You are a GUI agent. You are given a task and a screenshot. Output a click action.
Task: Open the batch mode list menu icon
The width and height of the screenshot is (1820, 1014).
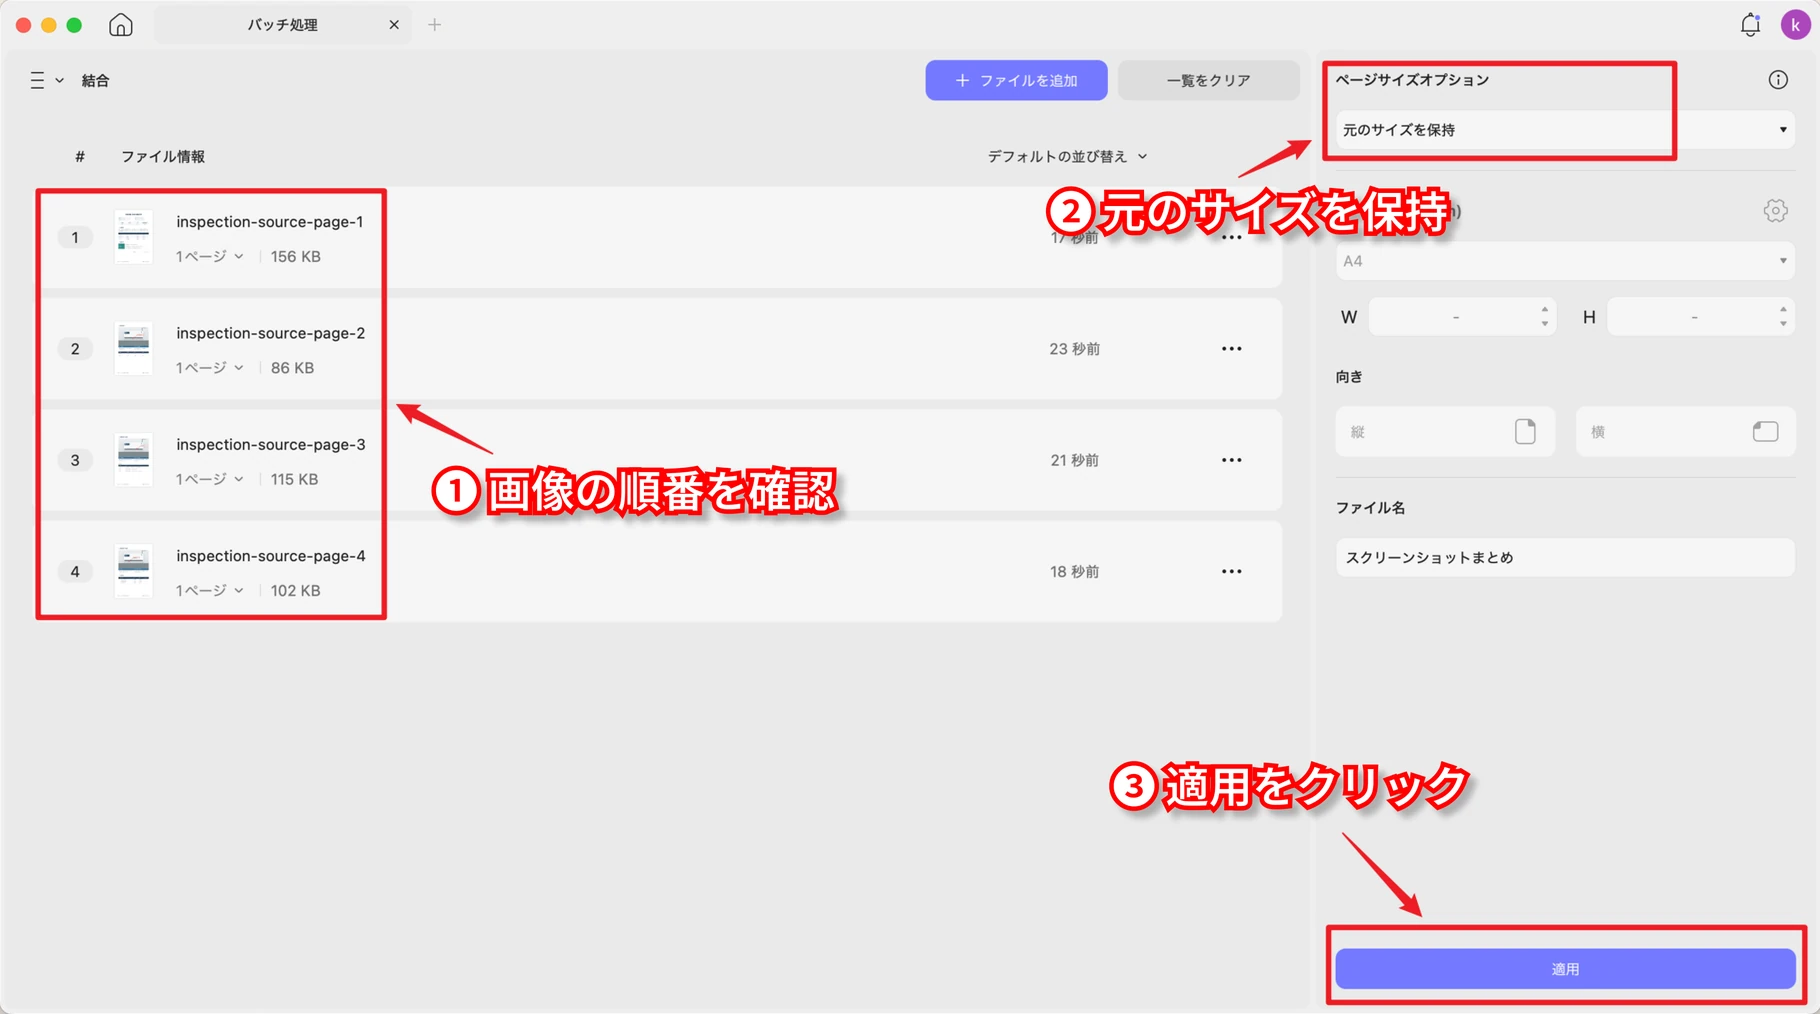[46, 80]
